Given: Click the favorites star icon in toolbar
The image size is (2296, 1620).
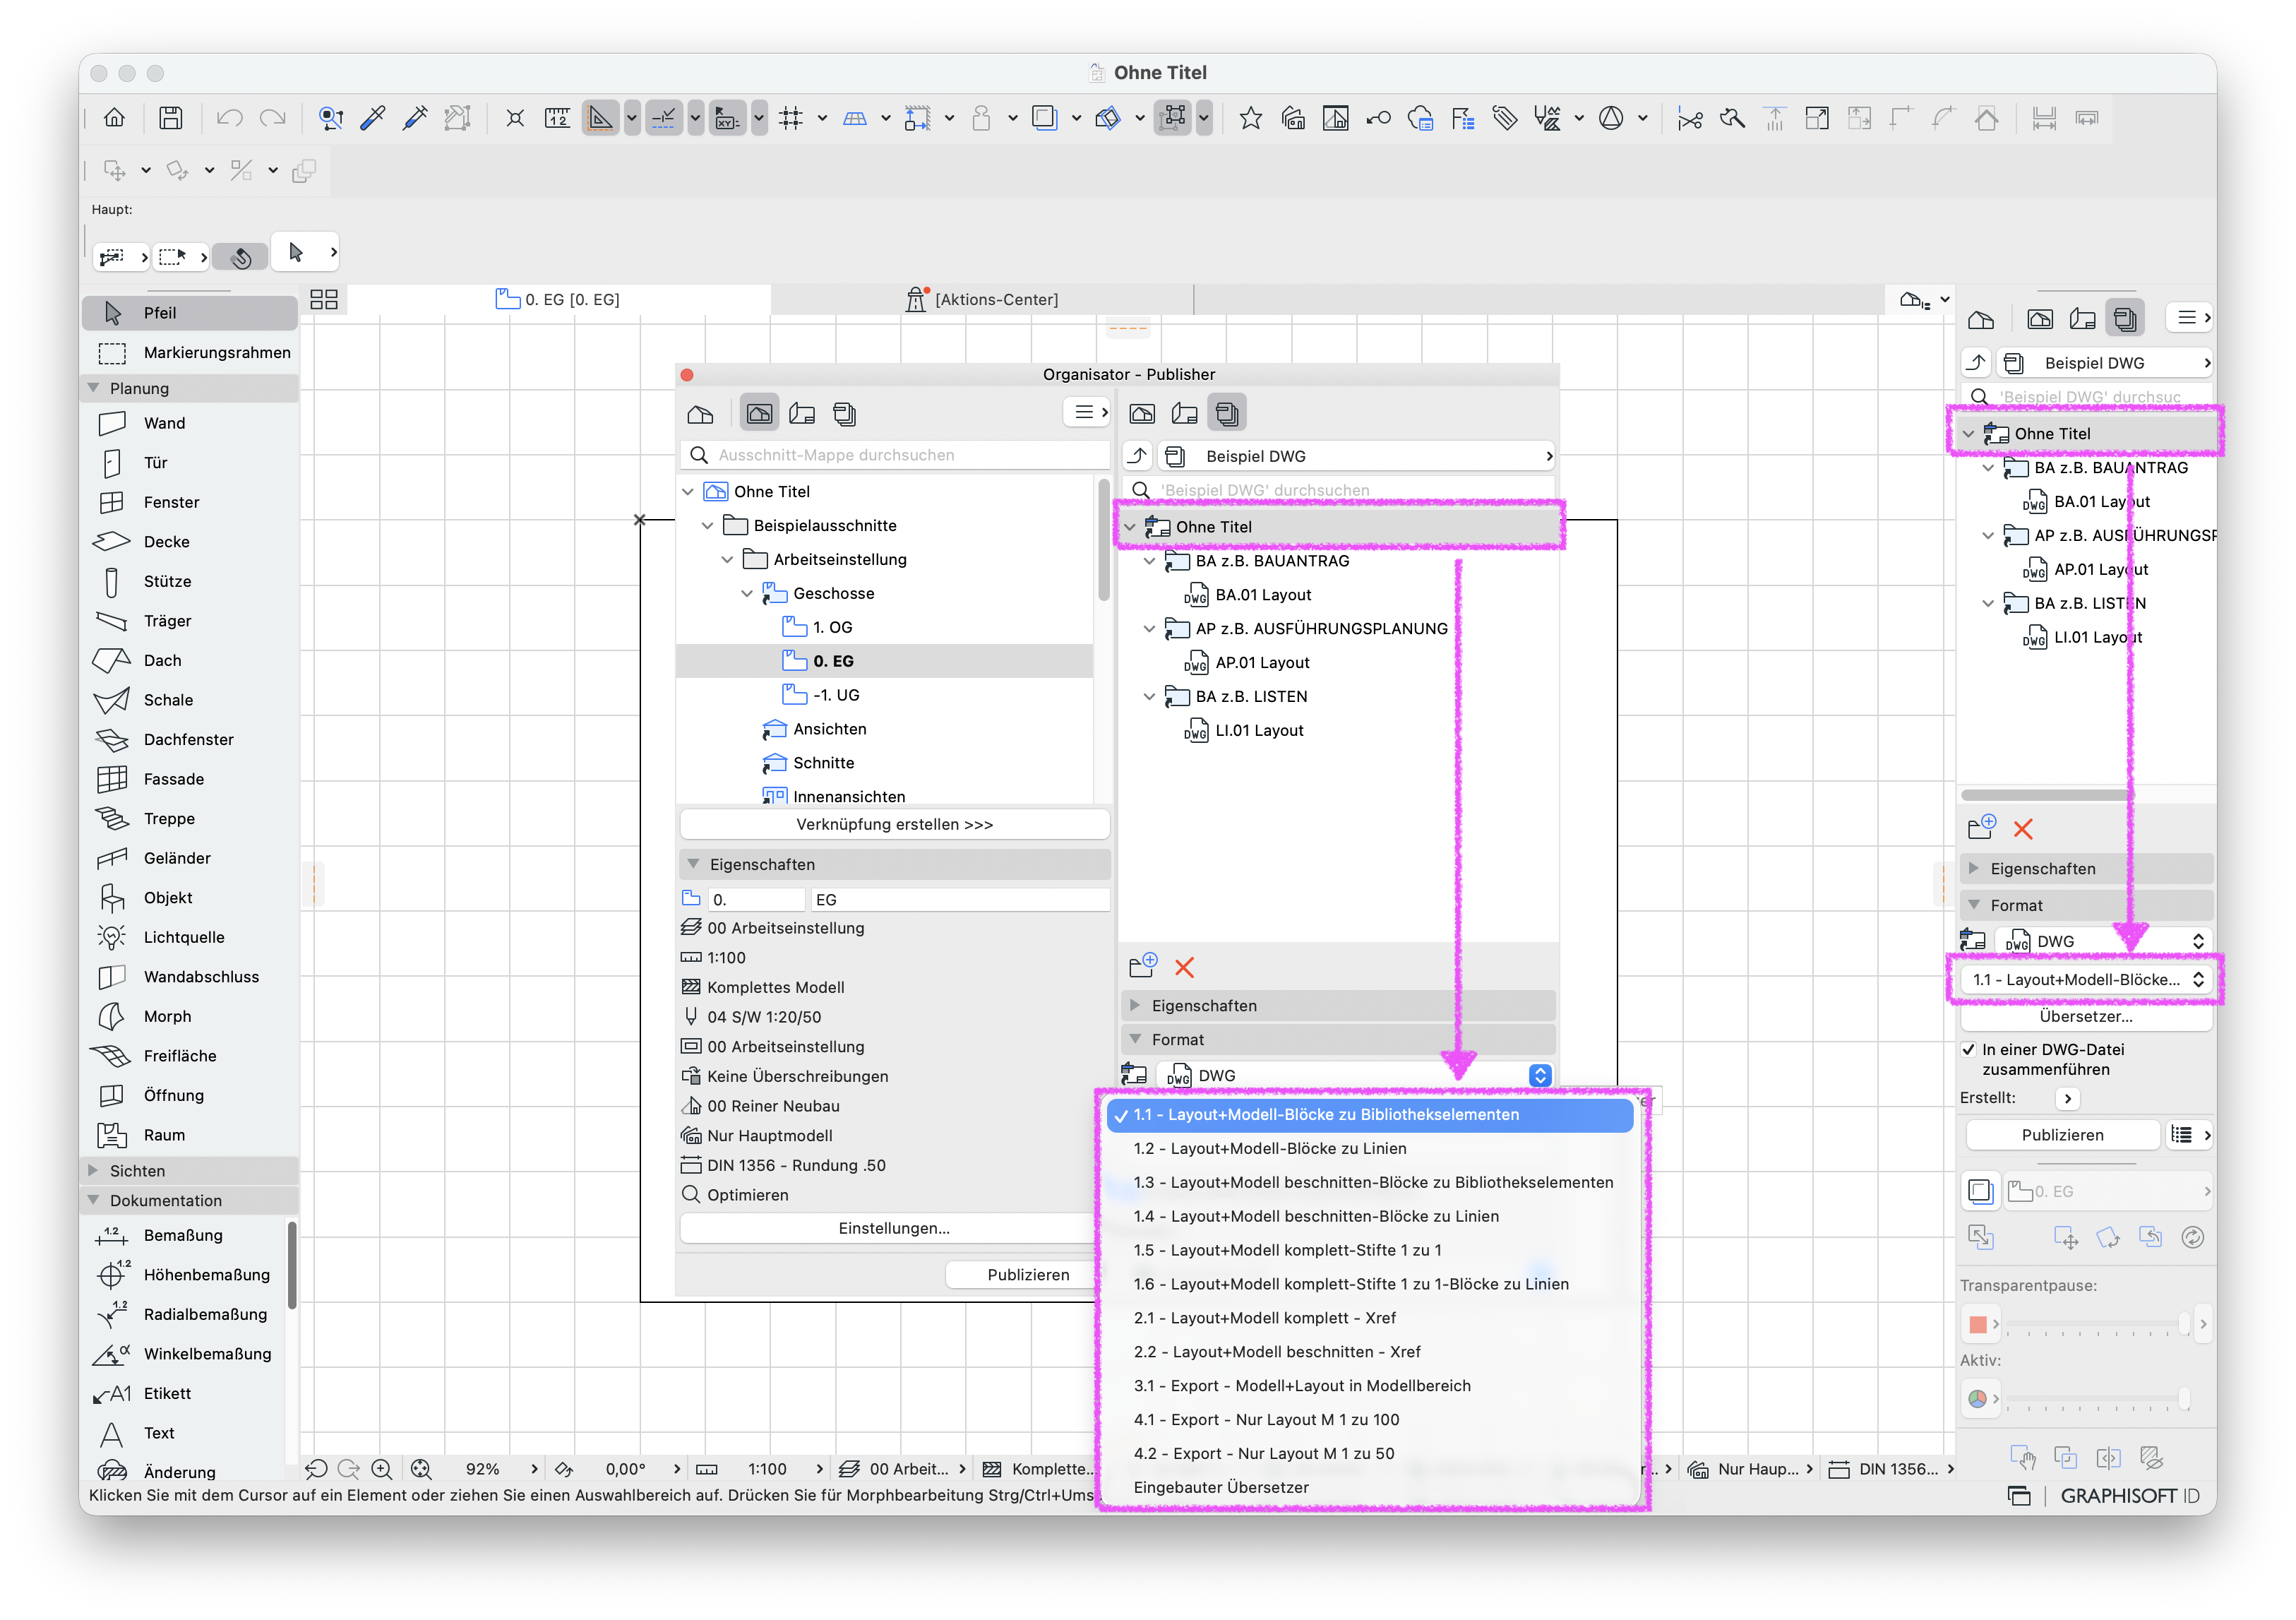Looking at the screenshot, I should coord(1250,118).
